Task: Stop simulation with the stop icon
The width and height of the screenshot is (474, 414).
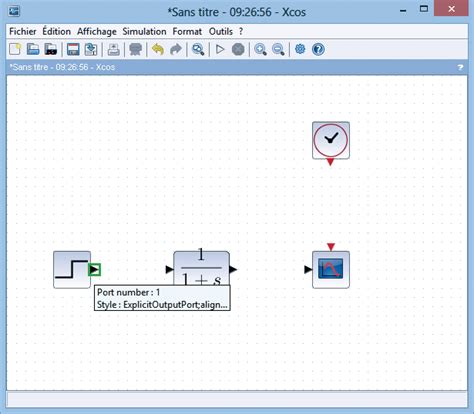Action: coord(238,49)
